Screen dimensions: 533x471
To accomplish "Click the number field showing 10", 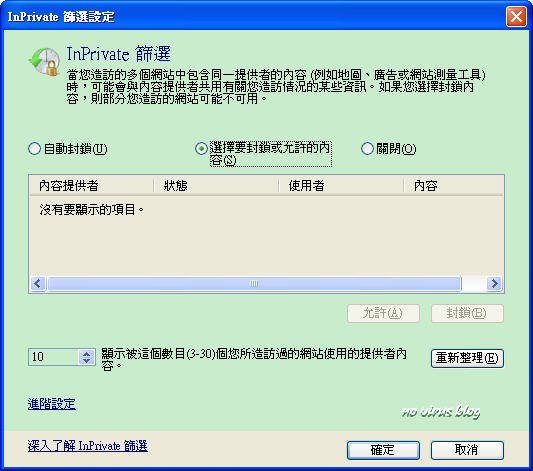I will tap(54, 357).
